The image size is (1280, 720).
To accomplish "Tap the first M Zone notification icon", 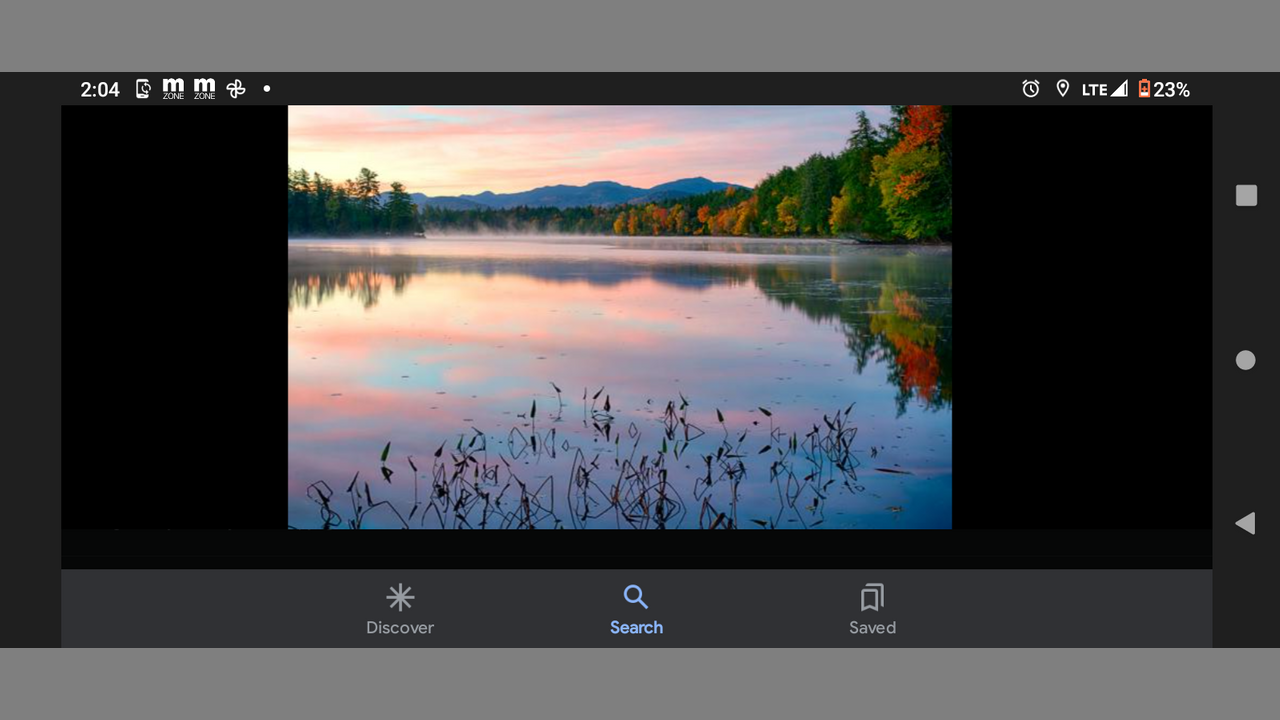I will (173, 89).
